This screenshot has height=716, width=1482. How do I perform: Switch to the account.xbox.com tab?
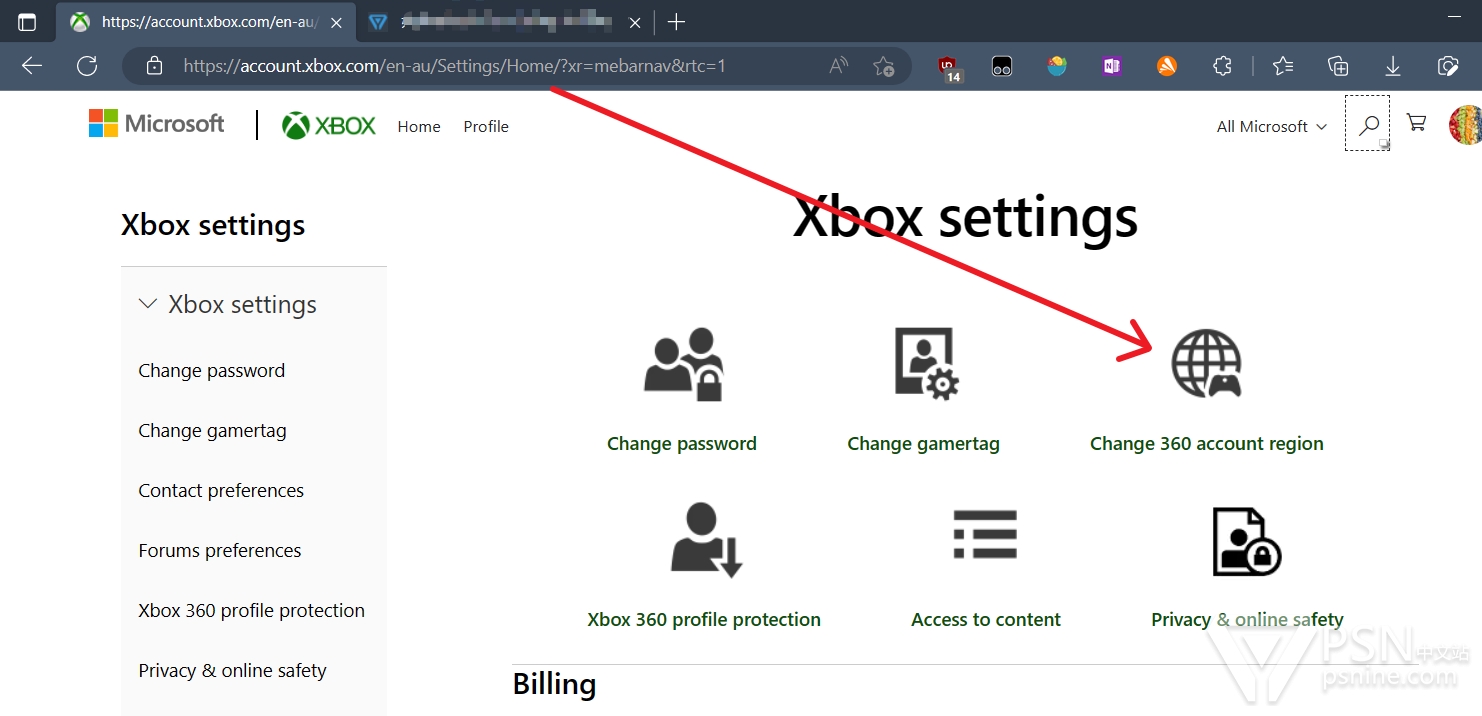205,22
